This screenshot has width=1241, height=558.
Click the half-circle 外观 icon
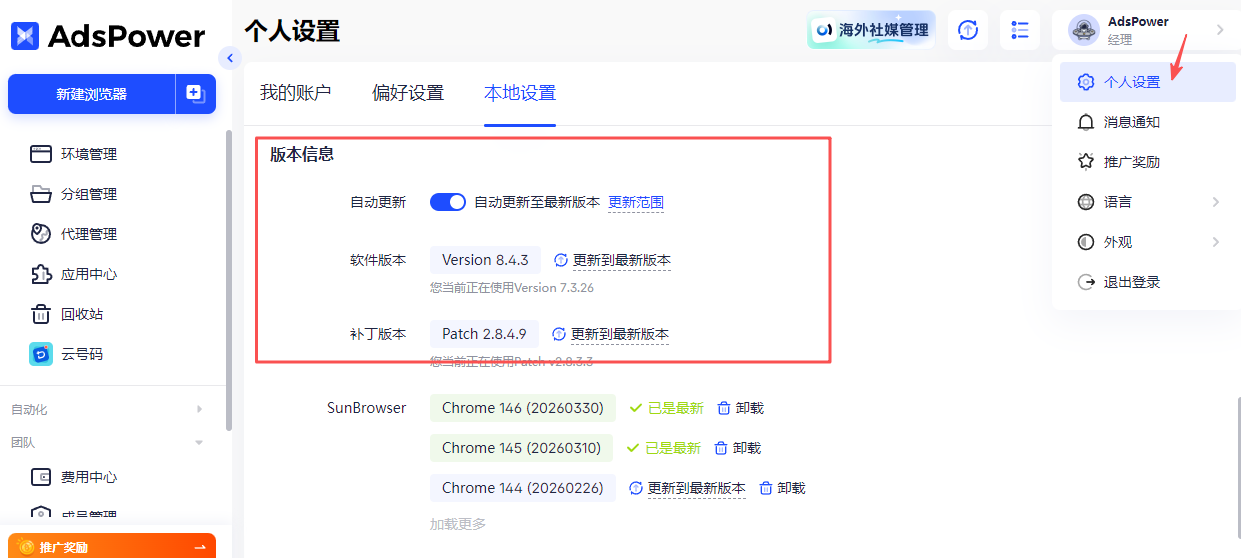point(1086,242)
